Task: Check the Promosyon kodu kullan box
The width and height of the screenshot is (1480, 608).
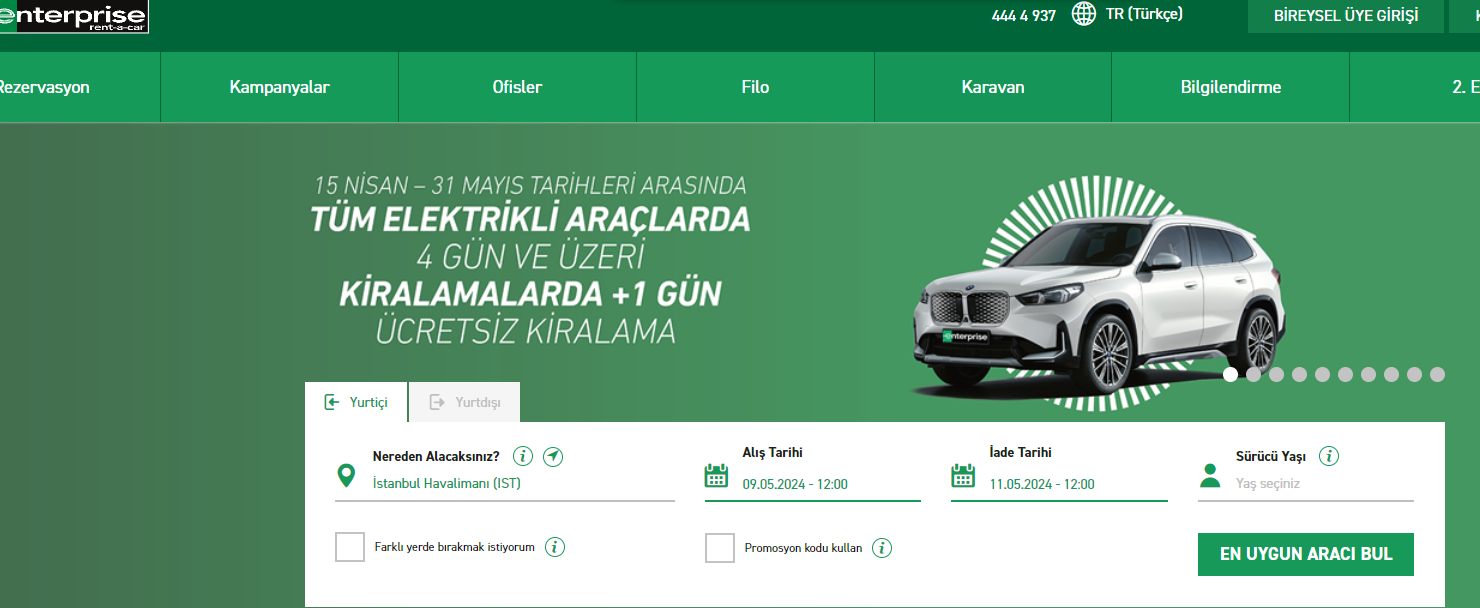Action: click(719, 548)
